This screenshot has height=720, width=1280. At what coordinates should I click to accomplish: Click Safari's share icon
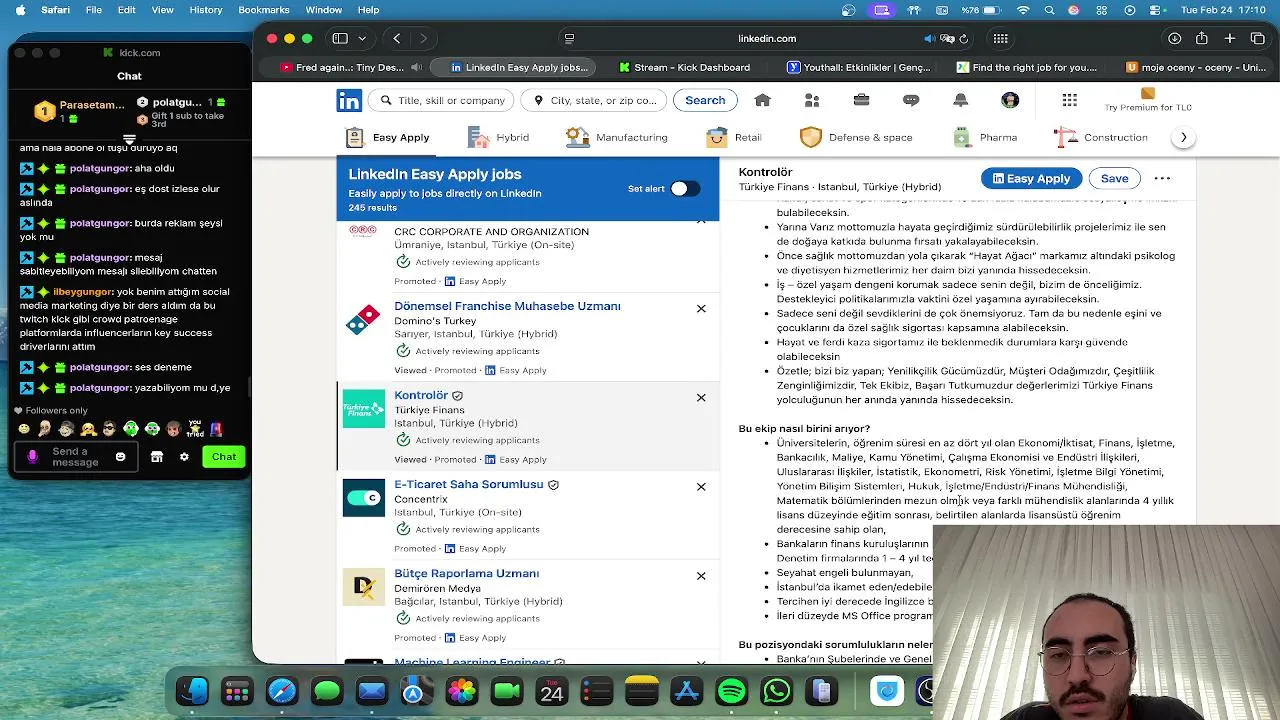pyautogui.click(x=1202, y=38)
